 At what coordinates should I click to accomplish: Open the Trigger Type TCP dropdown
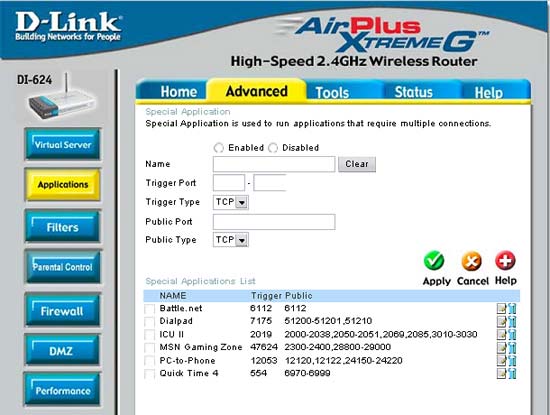(230, 202)
